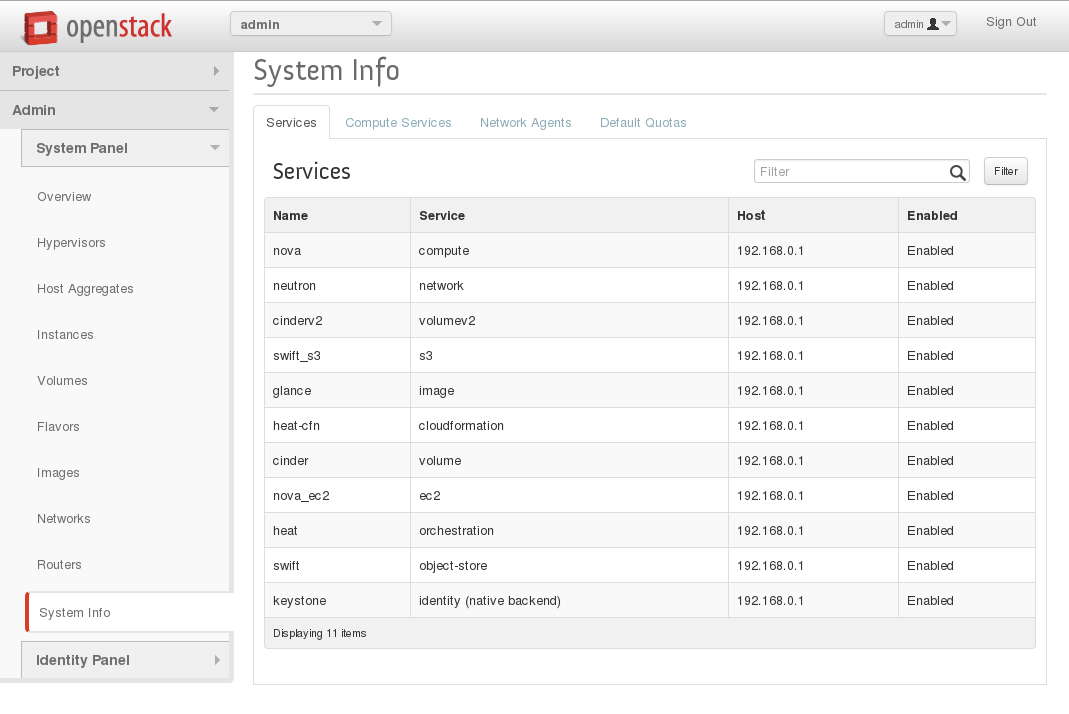1069x714 pixels.
Task: Open the Instances page
Action: click(65, 335)
